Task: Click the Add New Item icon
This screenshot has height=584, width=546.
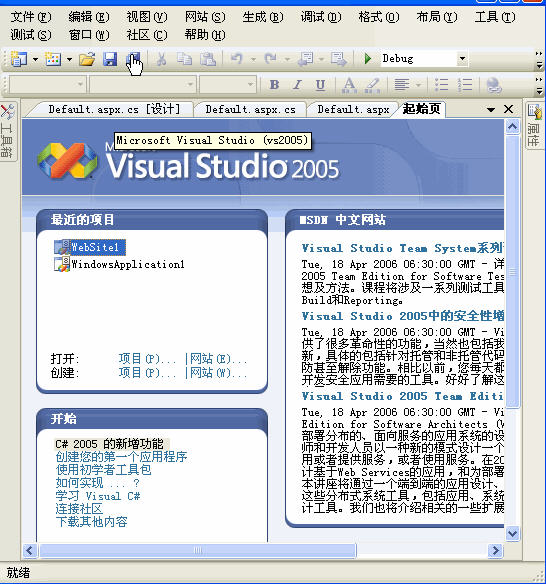Action: (x=53, y=59)
